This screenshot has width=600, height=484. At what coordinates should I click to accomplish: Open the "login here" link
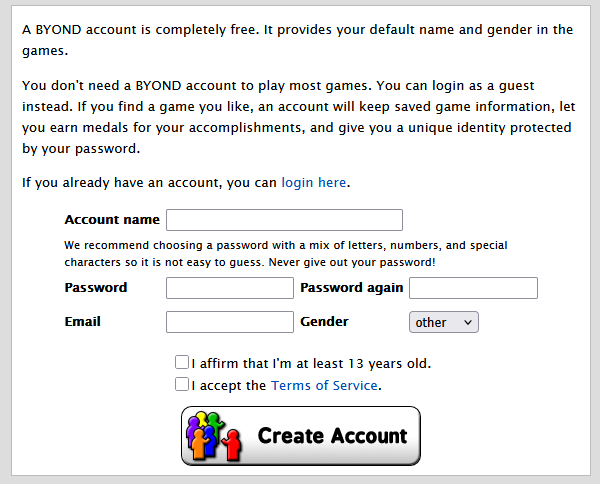314,183
